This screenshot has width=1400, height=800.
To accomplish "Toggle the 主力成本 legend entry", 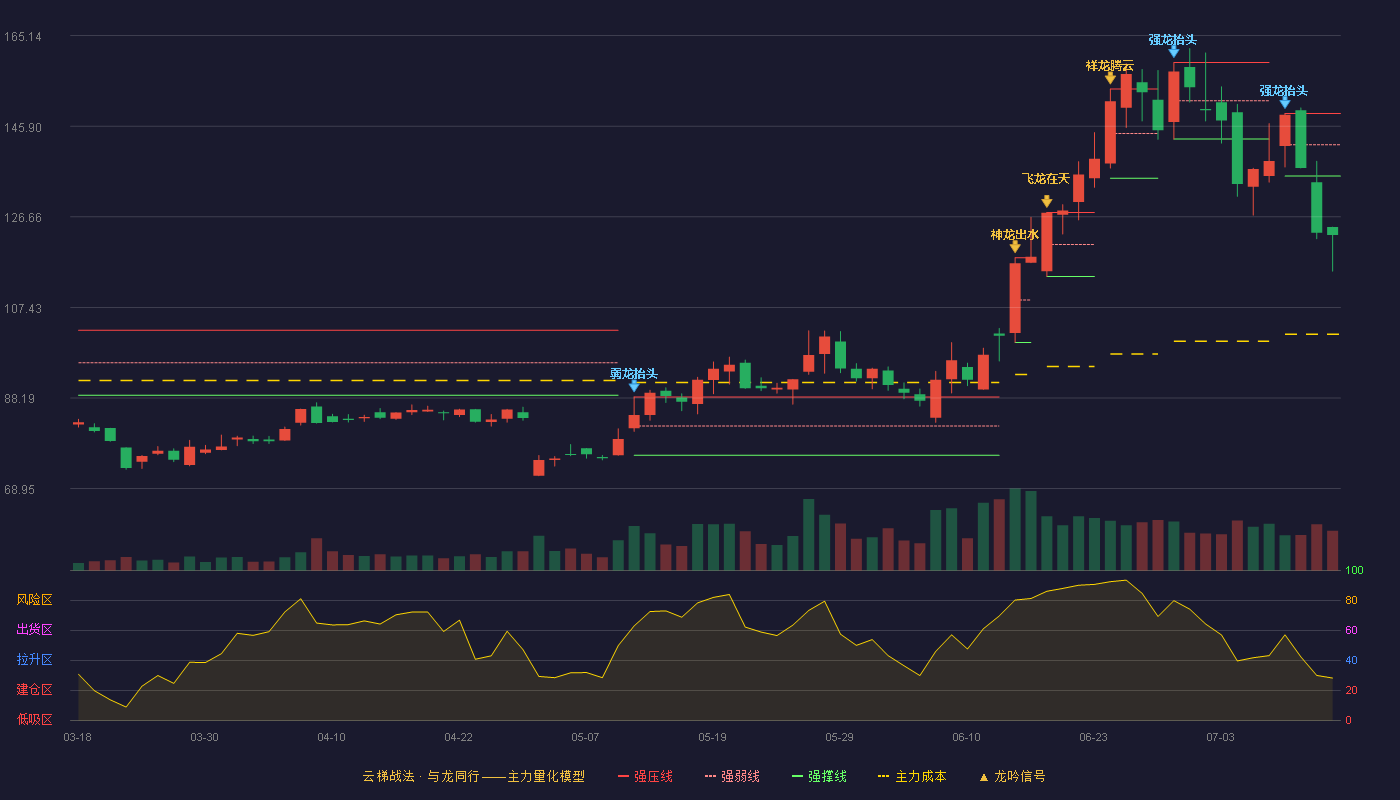I will pyautogui.click(x=912, y=776).
